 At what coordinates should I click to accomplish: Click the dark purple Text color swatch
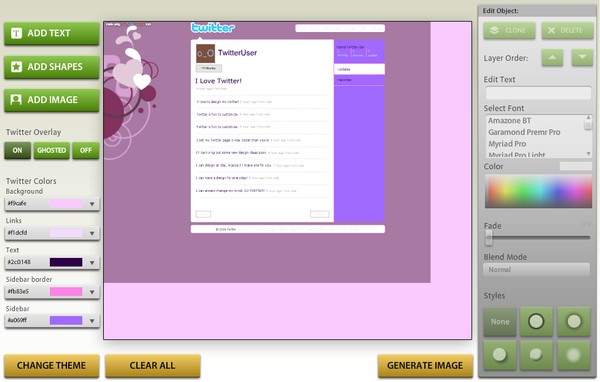[x=66, y=262]
